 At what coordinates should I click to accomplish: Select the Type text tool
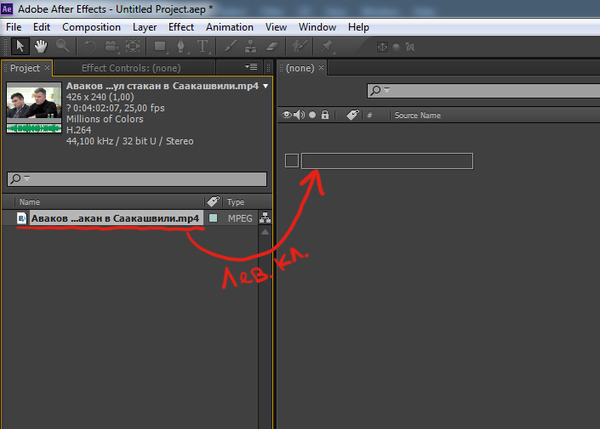(x=202, y=47)
